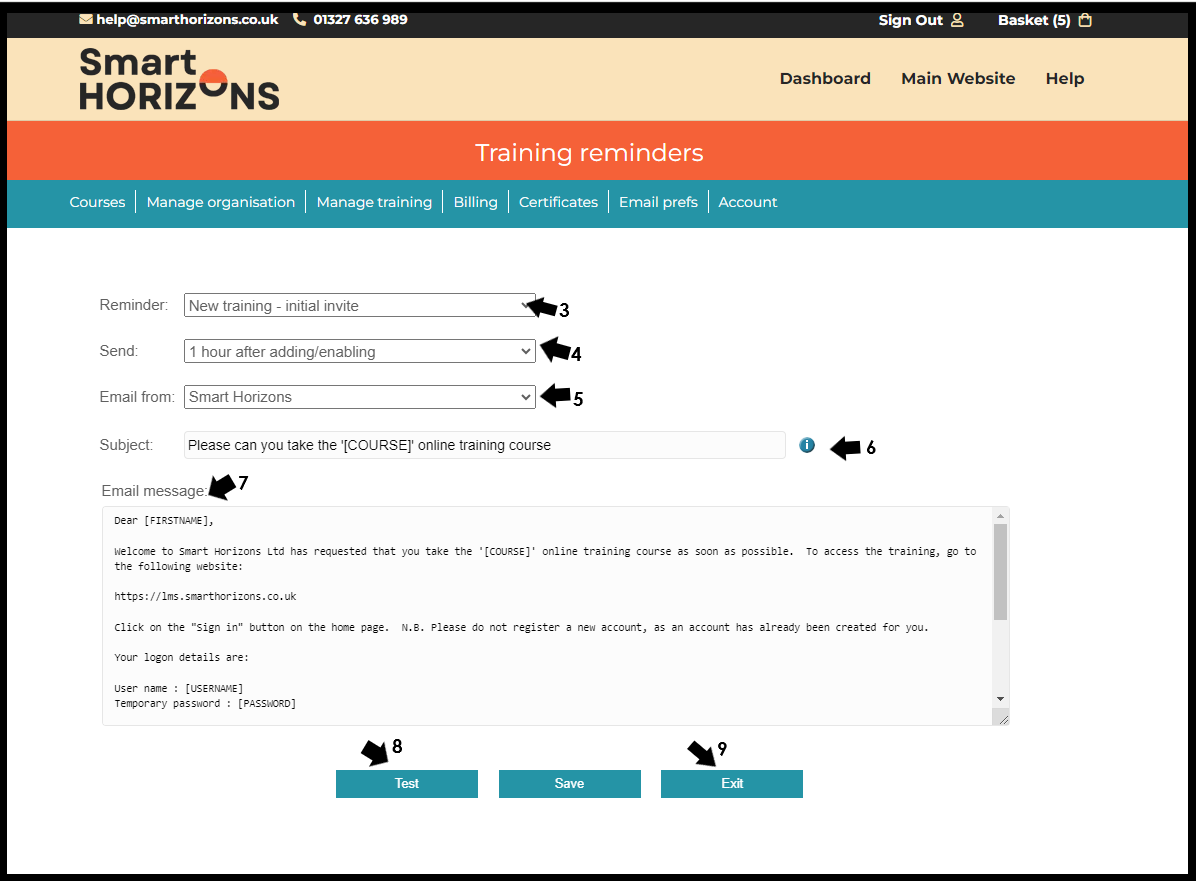Click the 'User name : [USERNAME]' line
1196x881 pixels.
[178, 688]
